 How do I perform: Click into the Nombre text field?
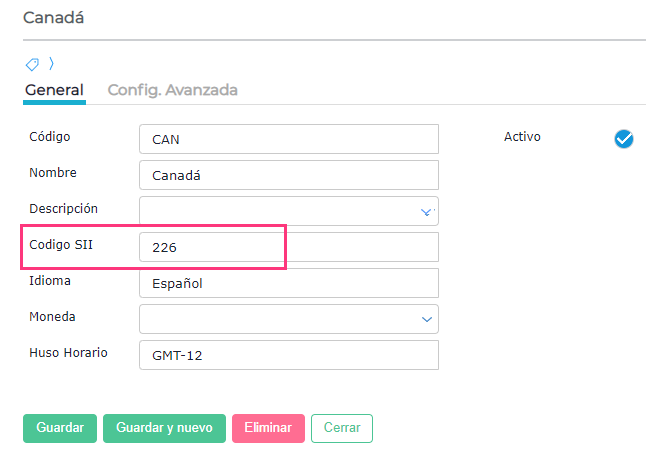pos(288,175)
